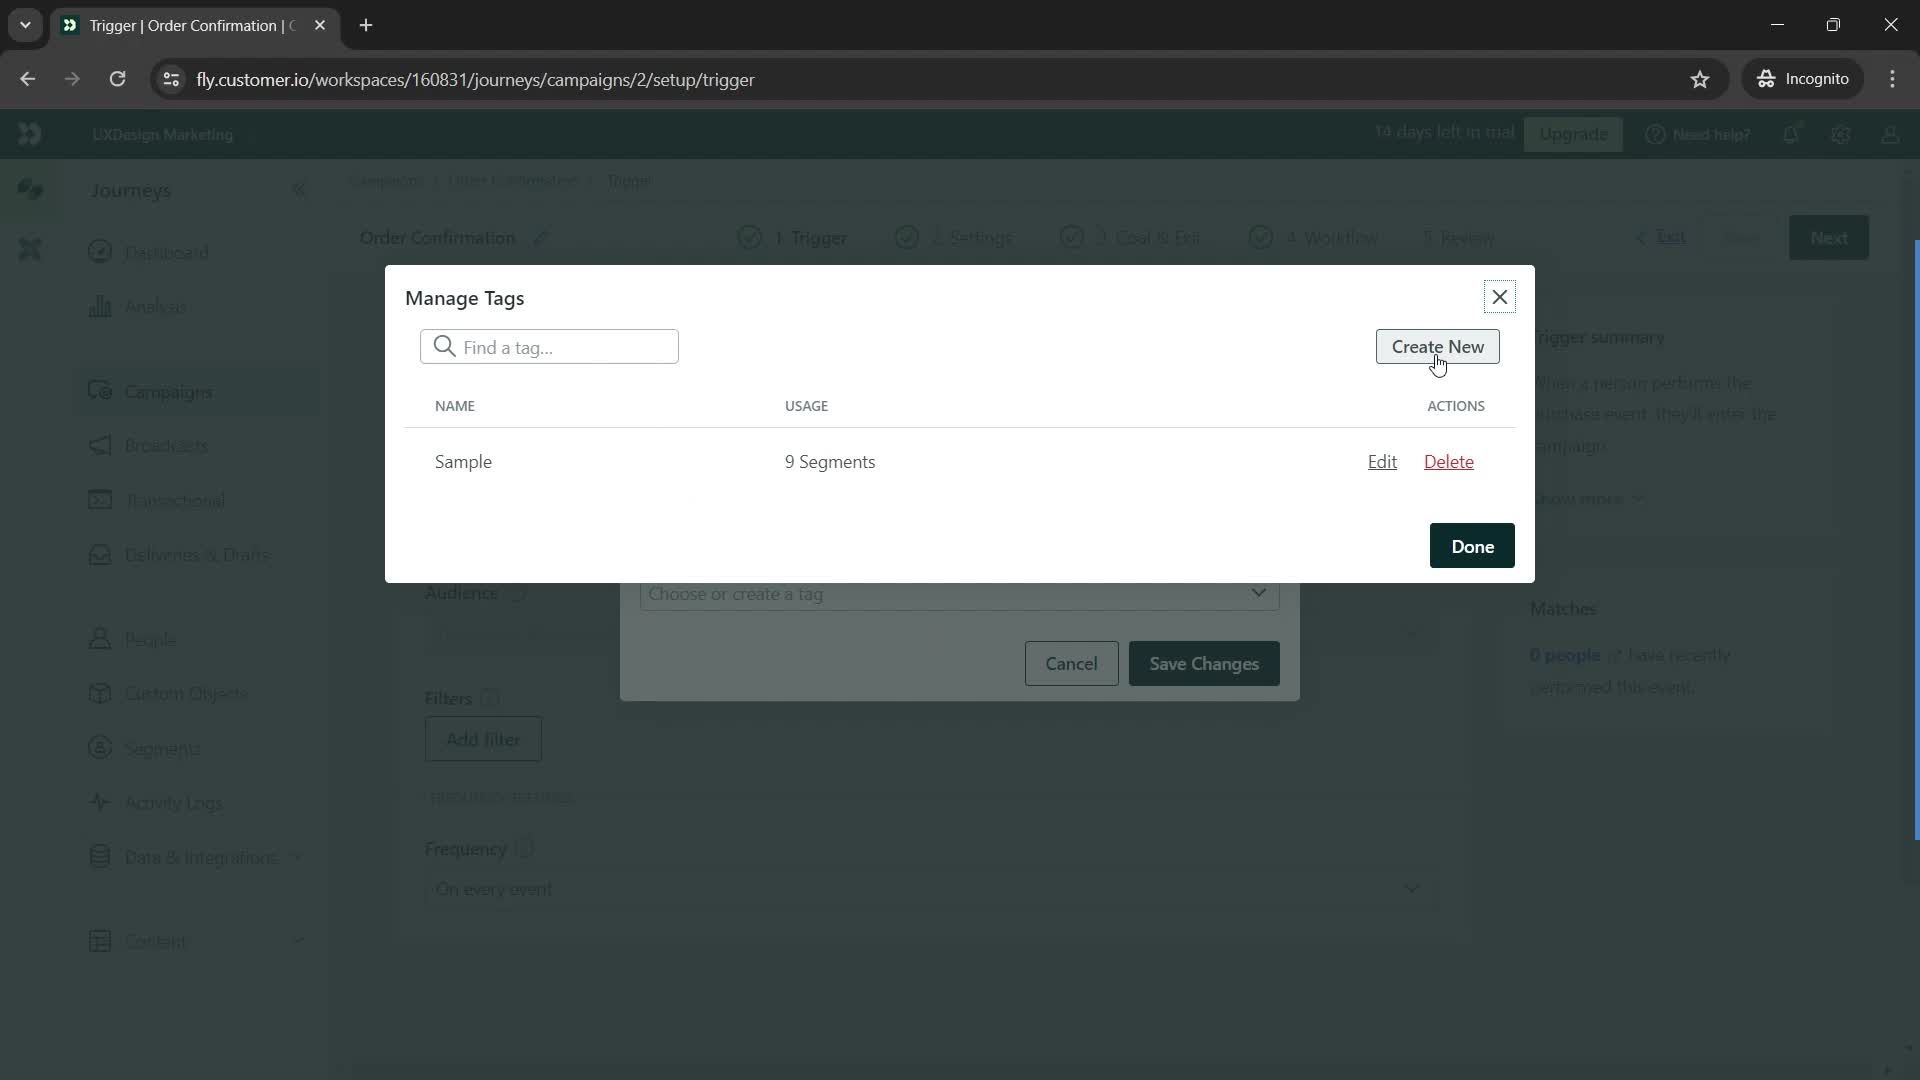Navigate to Campaigns section
The width and height of the screenshot is (1920, 1080).
167,392
